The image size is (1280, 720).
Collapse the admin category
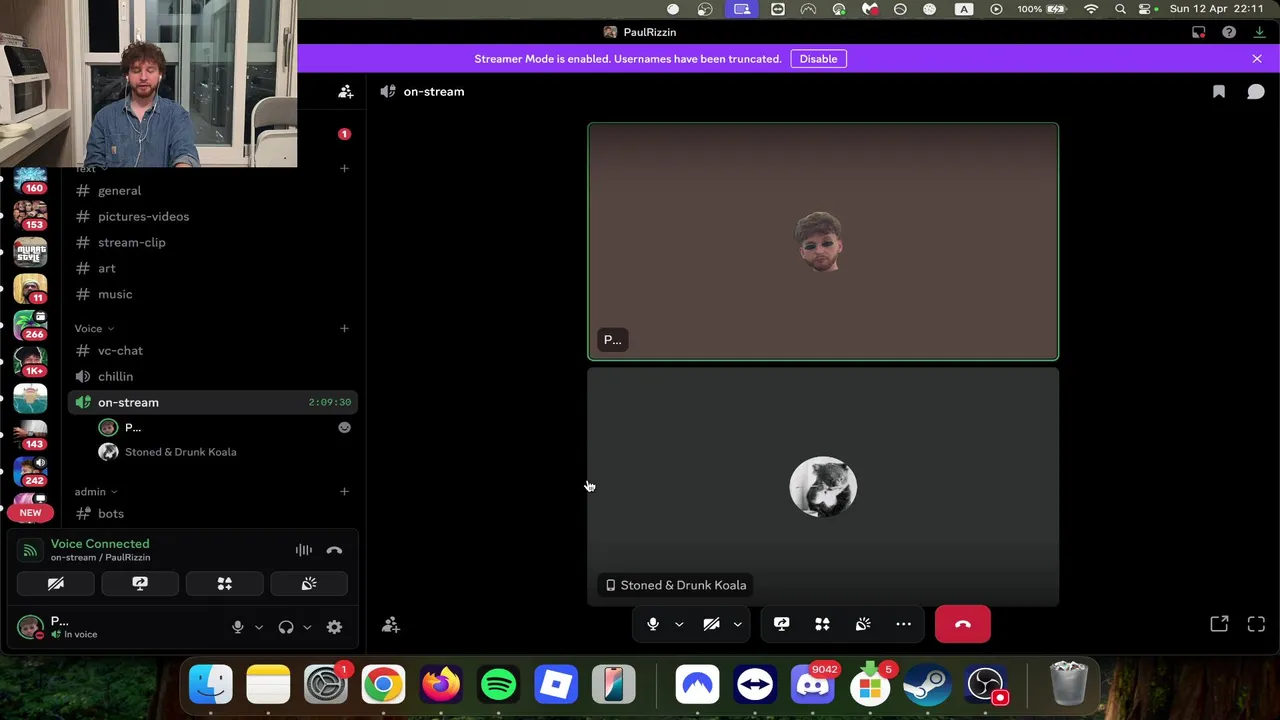(96, 491)
